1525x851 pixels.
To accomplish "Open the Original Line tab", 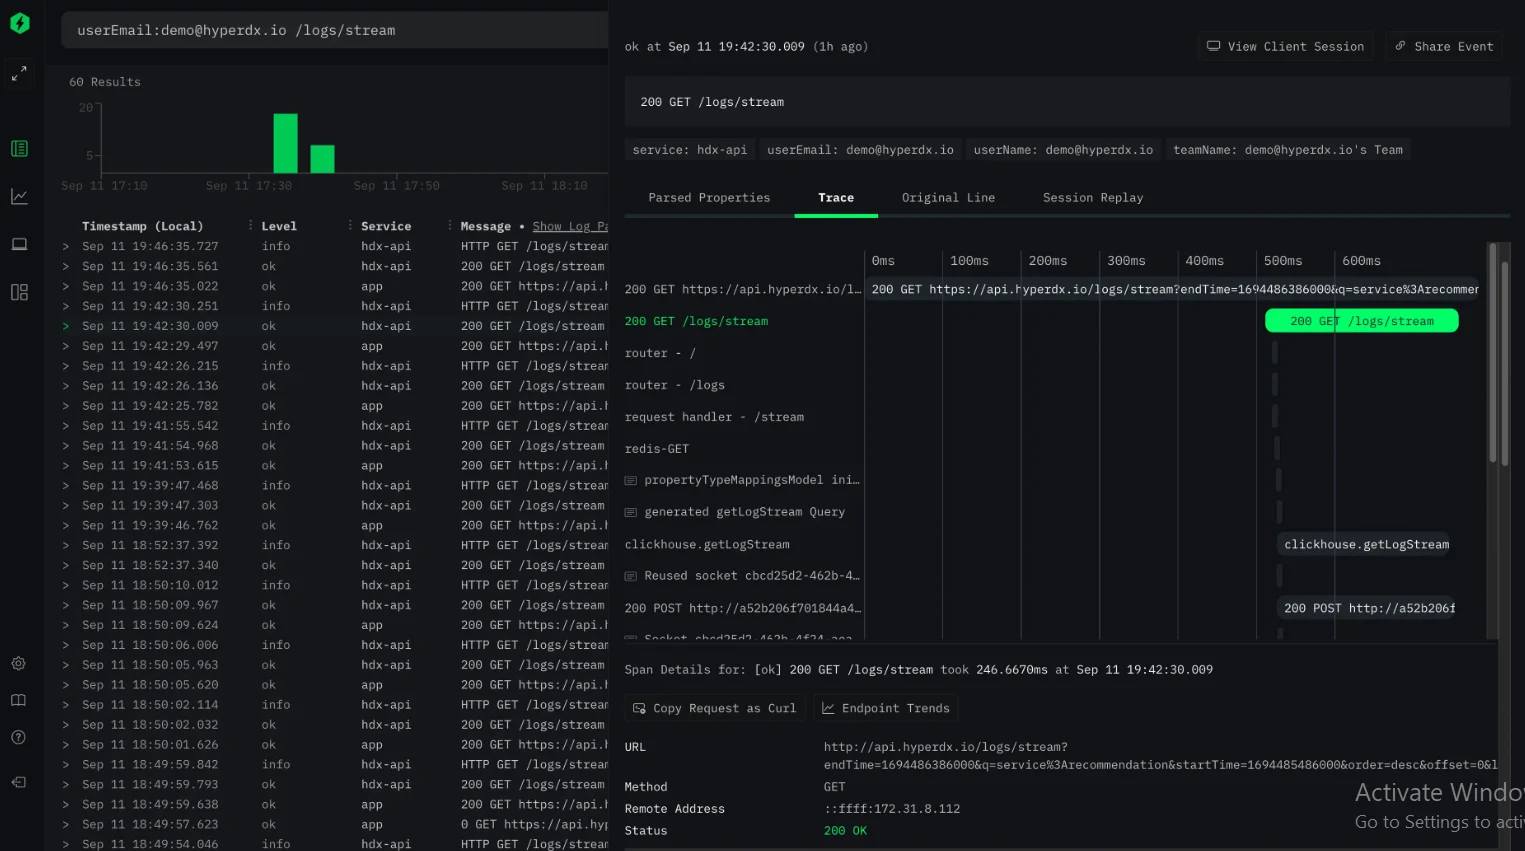I will tap(948, 198).
